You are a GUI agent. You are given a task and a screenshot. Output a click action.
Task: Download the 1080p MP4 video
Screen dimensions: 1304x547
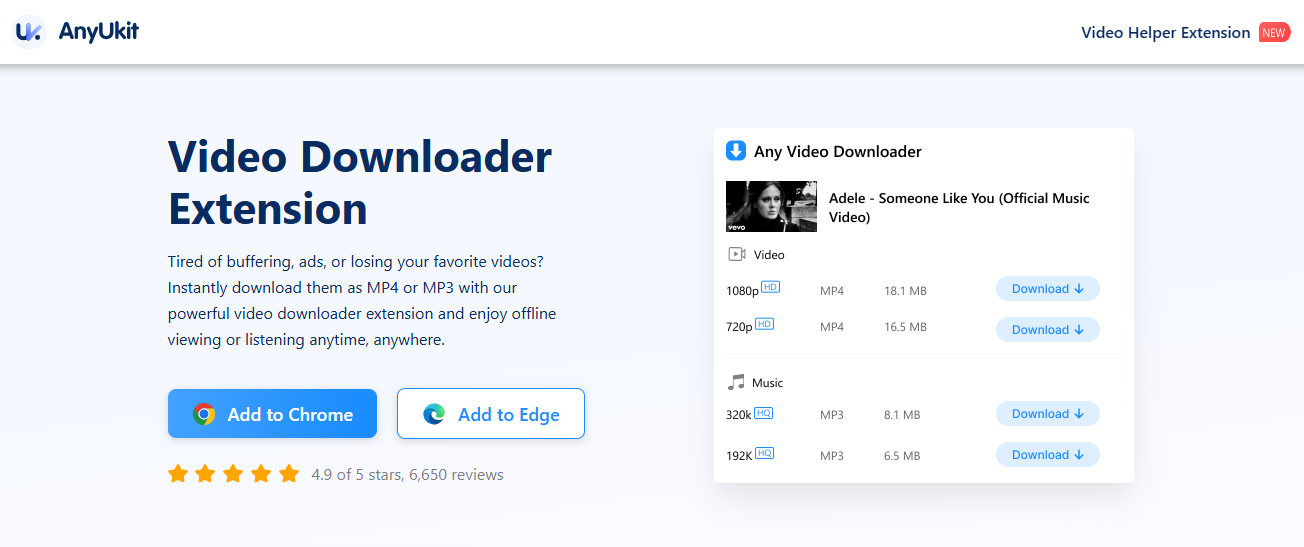tap(1048, 289)
